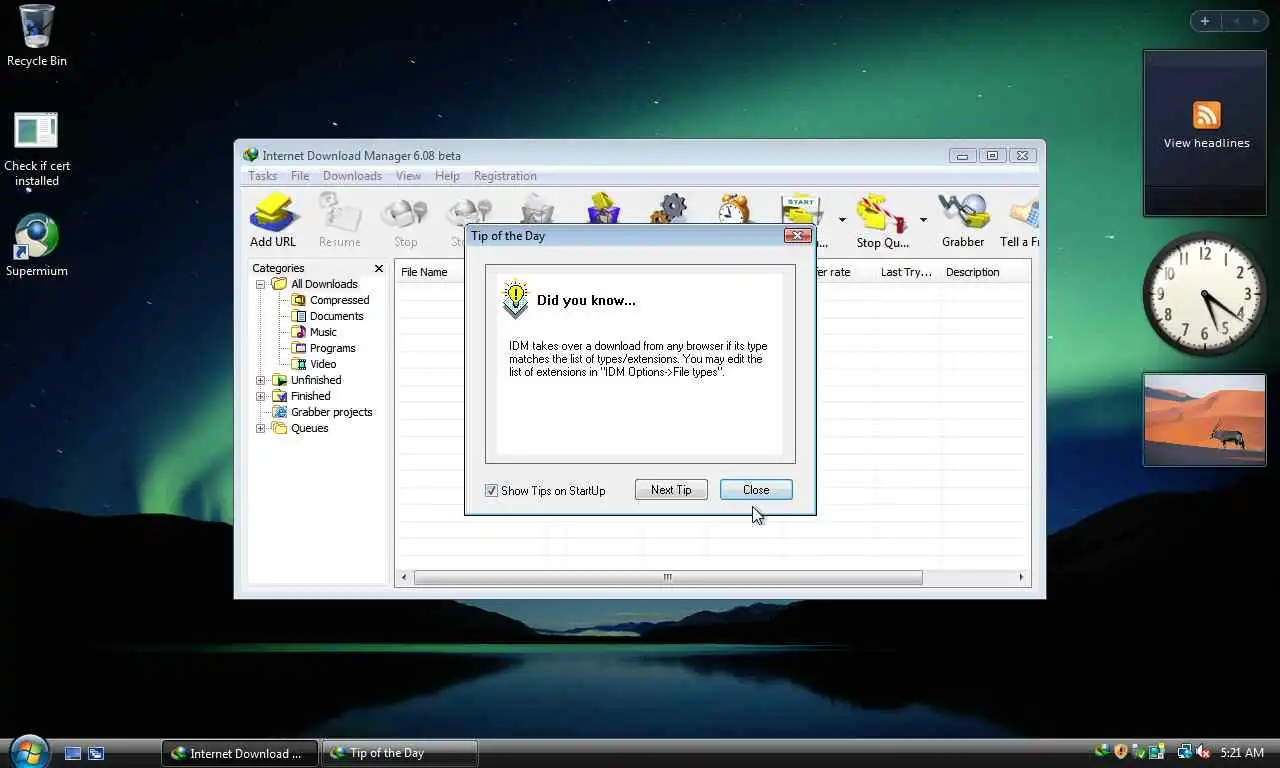Click the RSS View headlines gadget icon
This screenshot has height=768, width=1280.
[x=1206, y=115]
